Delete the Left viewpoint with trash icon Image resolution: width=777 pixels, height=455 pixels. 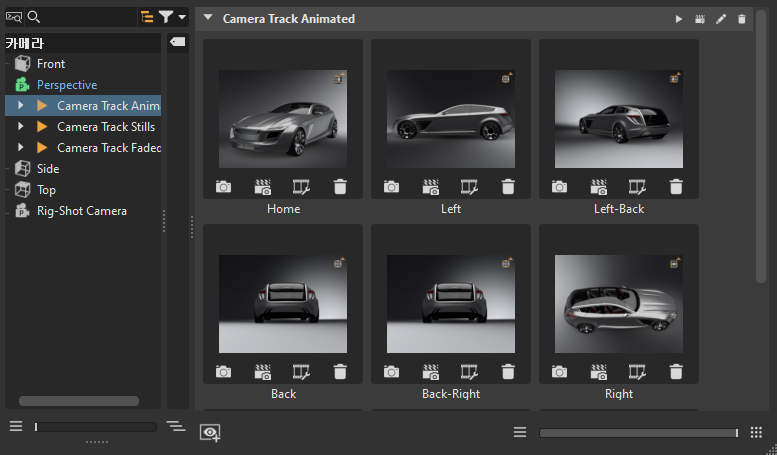click(508, 187)
